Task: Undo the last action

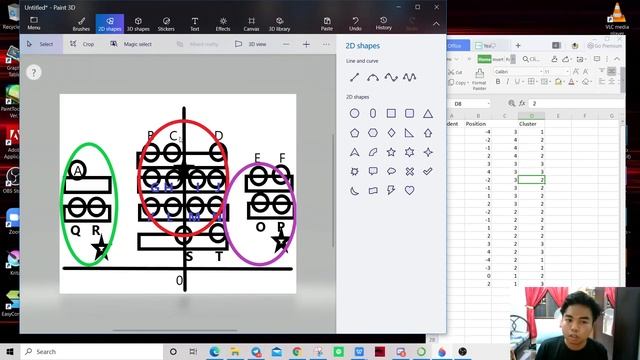Action: (355, 24)
